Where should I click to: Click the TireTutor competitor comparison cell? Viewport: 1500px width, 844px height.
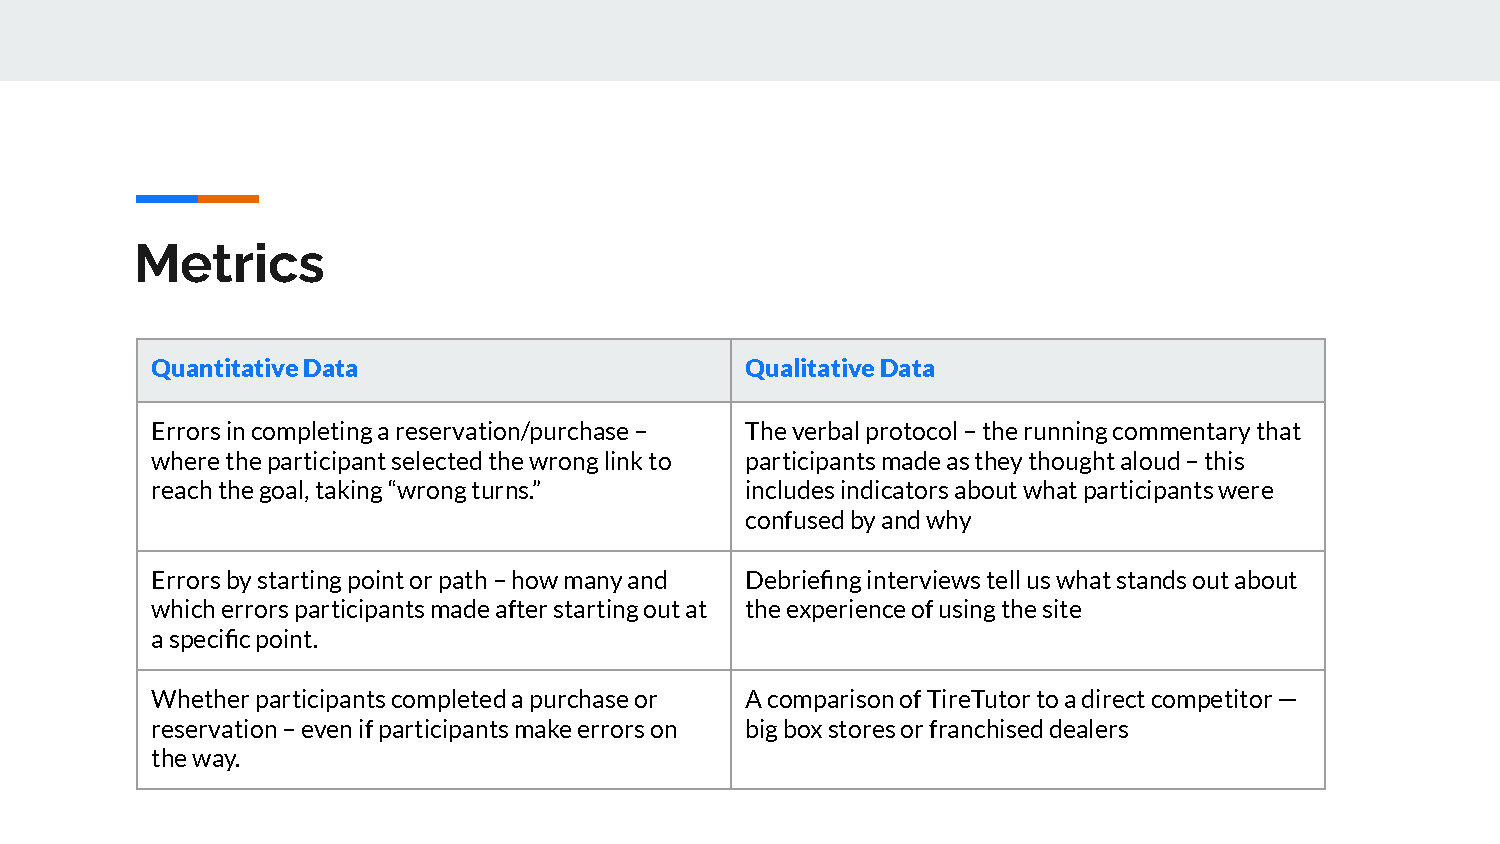(1028, 729)
